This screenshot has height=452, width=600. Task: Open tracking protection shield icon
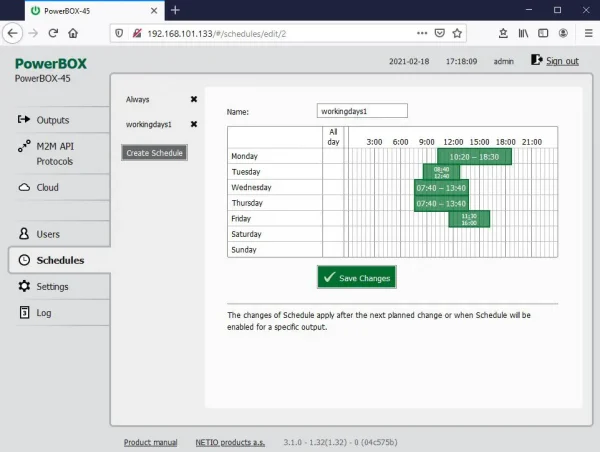(x=119, y=34)
